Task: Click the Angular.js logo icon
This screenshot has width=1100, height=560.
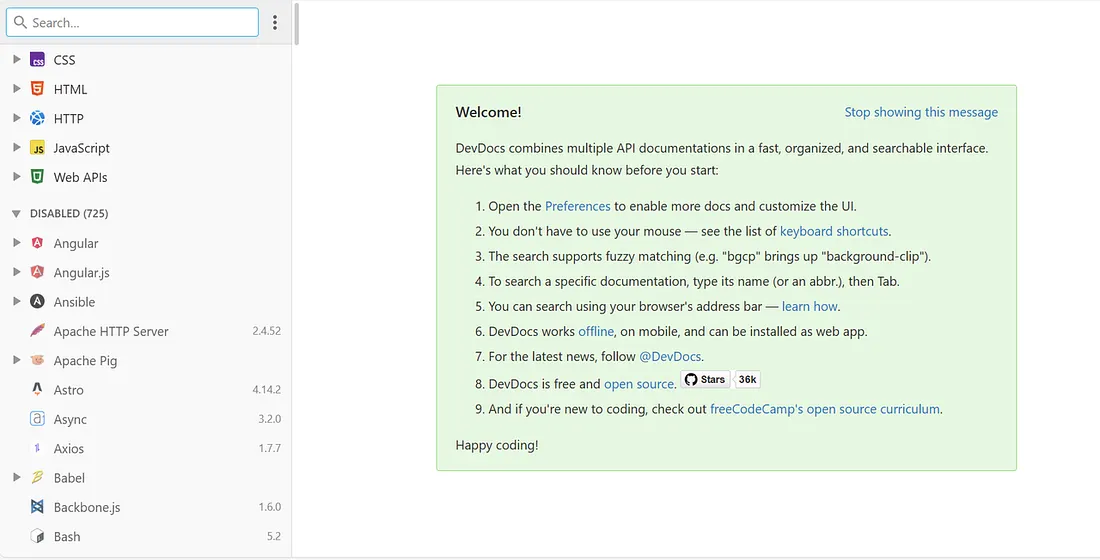Action: tap(37, 272)
